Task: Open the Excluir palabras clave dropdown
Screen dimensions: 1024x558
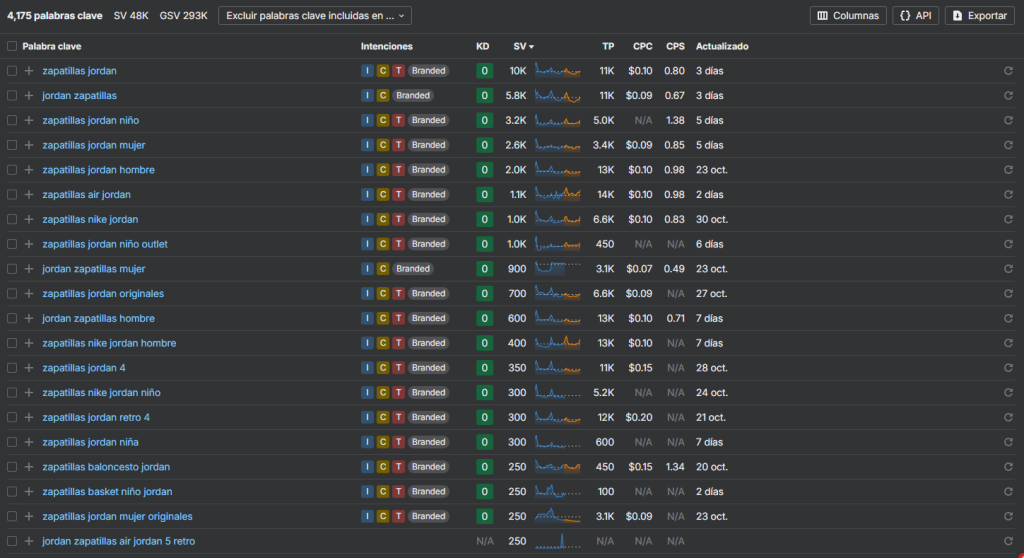Action: pos(315,16)
